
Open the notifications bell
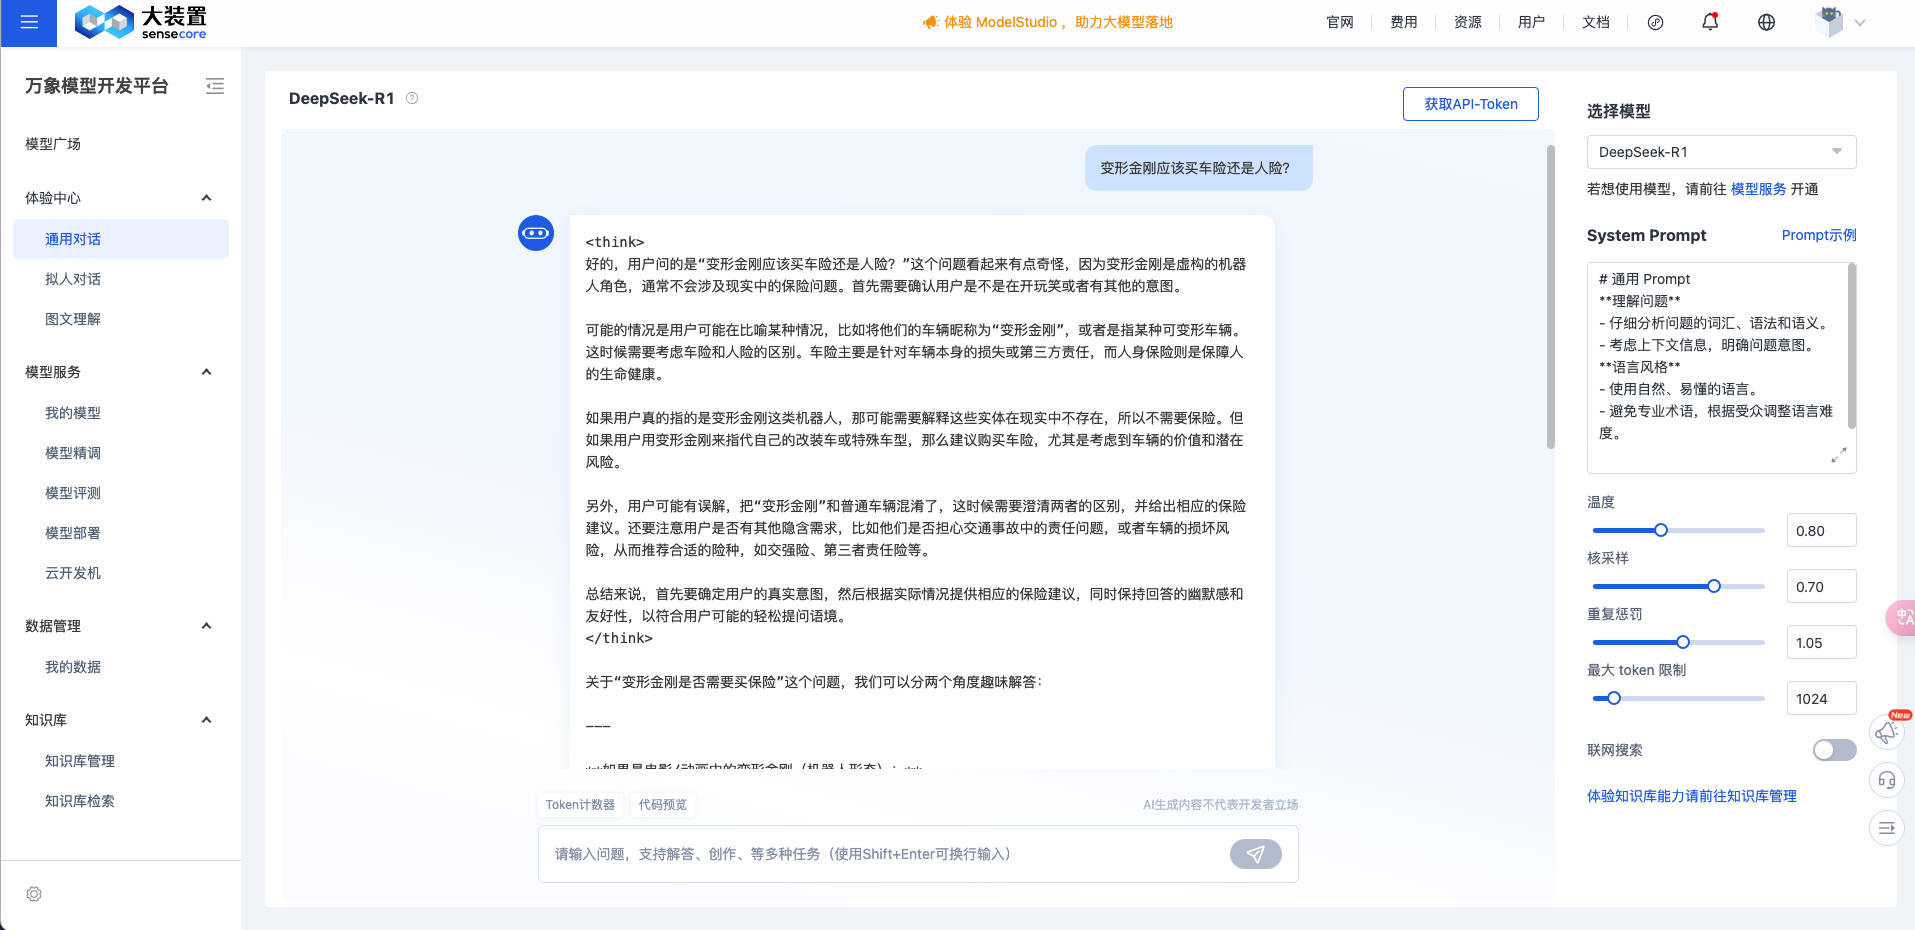pyautogui.click(x=1709, y=22)
